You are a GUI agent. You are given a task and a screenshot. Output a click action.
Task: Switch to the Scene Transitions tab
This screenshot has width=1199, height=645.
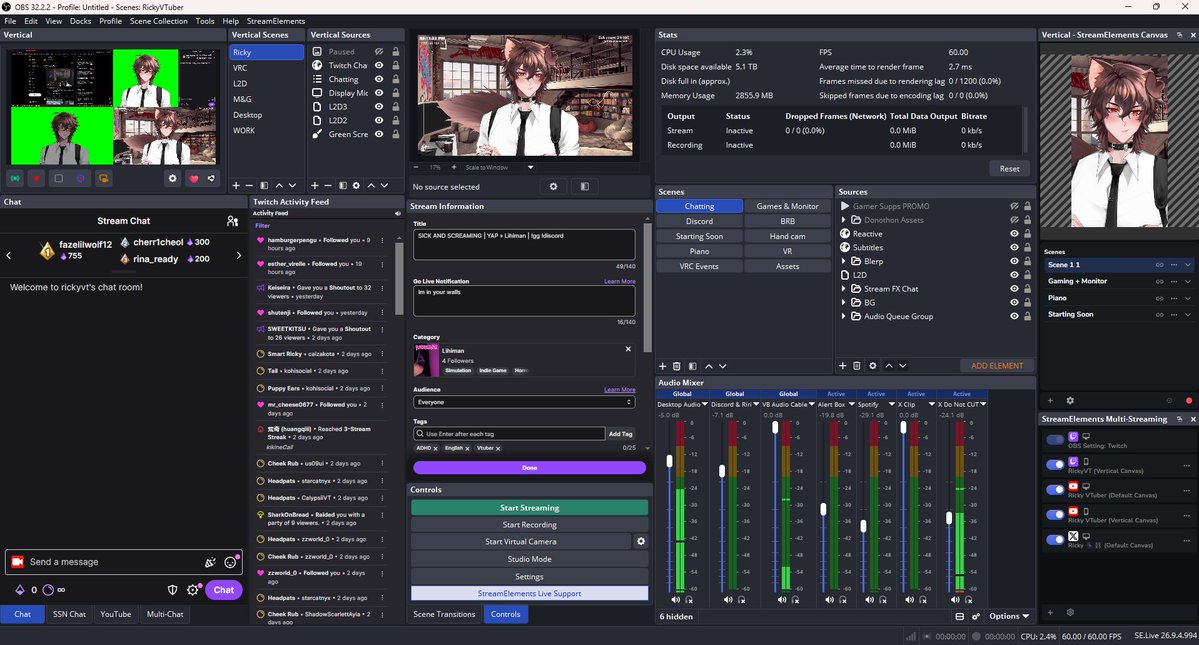point(444,614)
